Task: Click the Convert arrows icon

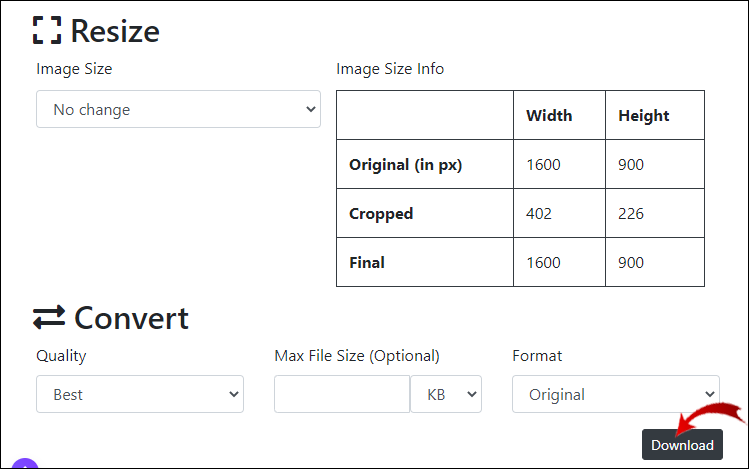Action: click(49, 318)
